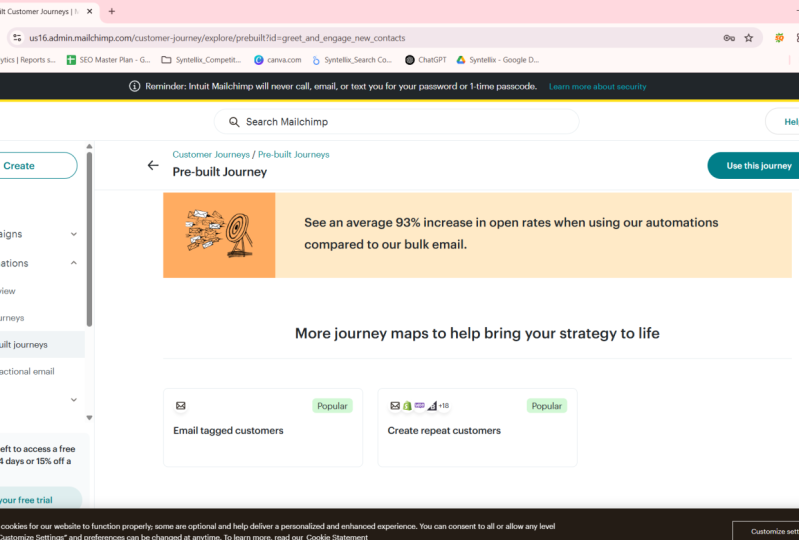Click the email icon on Create repeat customers card

395,406
